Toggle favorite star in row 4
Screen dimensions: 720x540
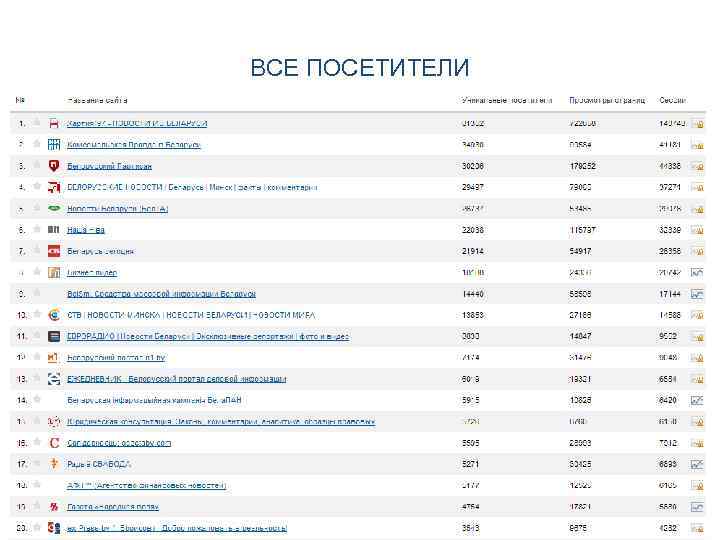coord(37,186)
